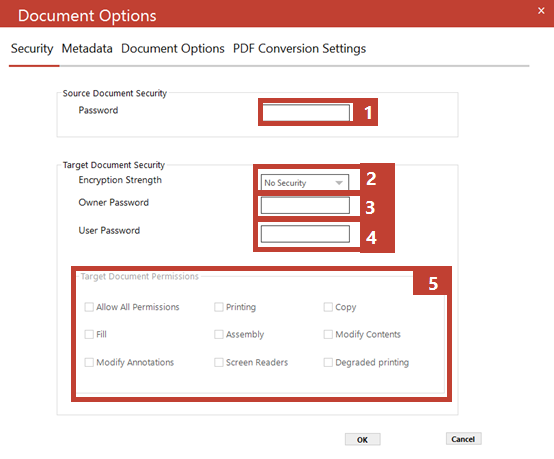554x459 pixels.
Task: Tick the Printing checkbox
Action: click(x=219, y=307)
